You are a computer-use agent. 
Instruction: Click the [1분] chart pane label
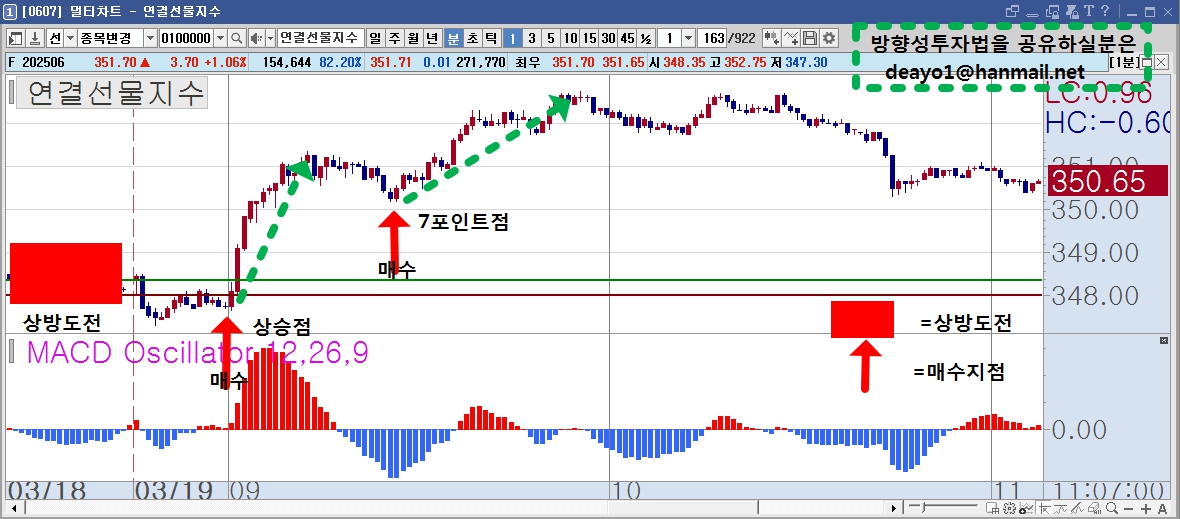[1125, 62]
